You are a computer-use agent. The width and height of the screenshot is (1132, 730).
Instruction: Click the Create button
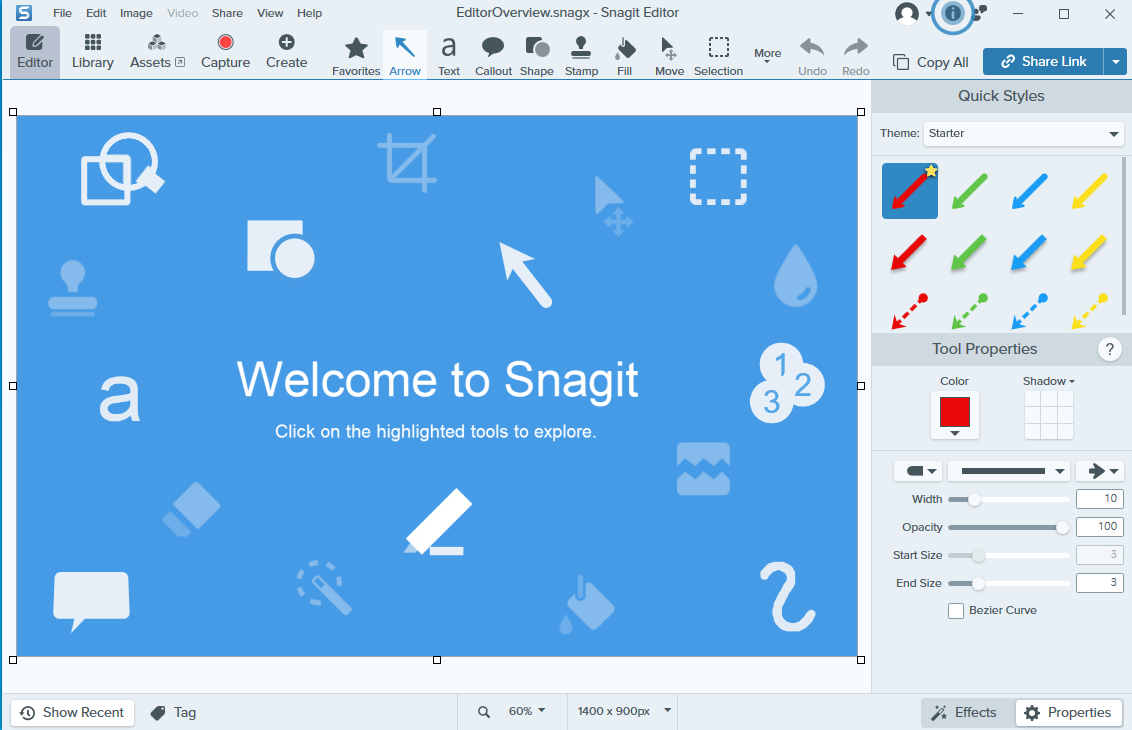click(287, 51)
